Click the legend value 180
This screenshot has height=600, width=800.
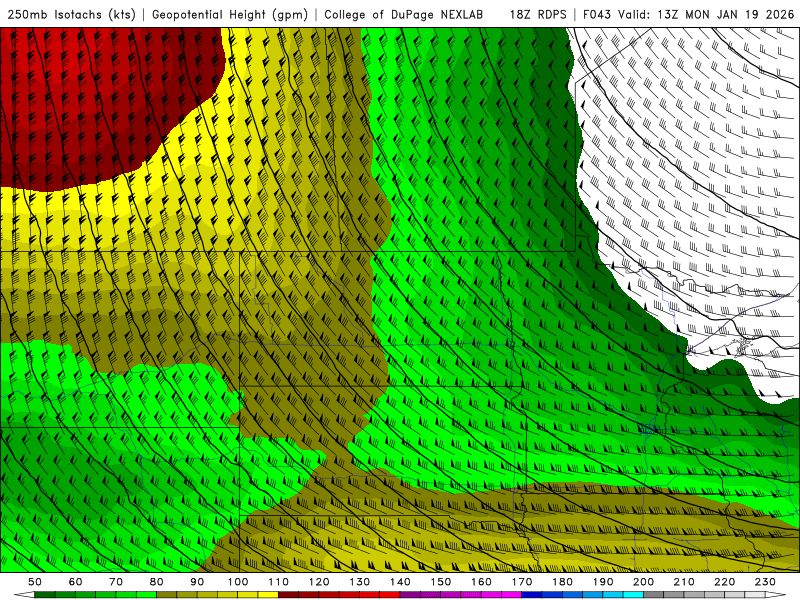point(562,582)
